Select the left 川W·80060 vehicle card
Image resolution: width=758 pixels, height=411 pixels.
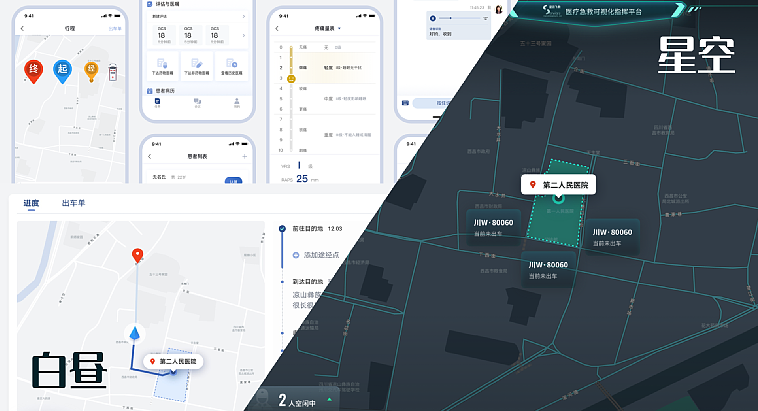(x=493, y=227)
